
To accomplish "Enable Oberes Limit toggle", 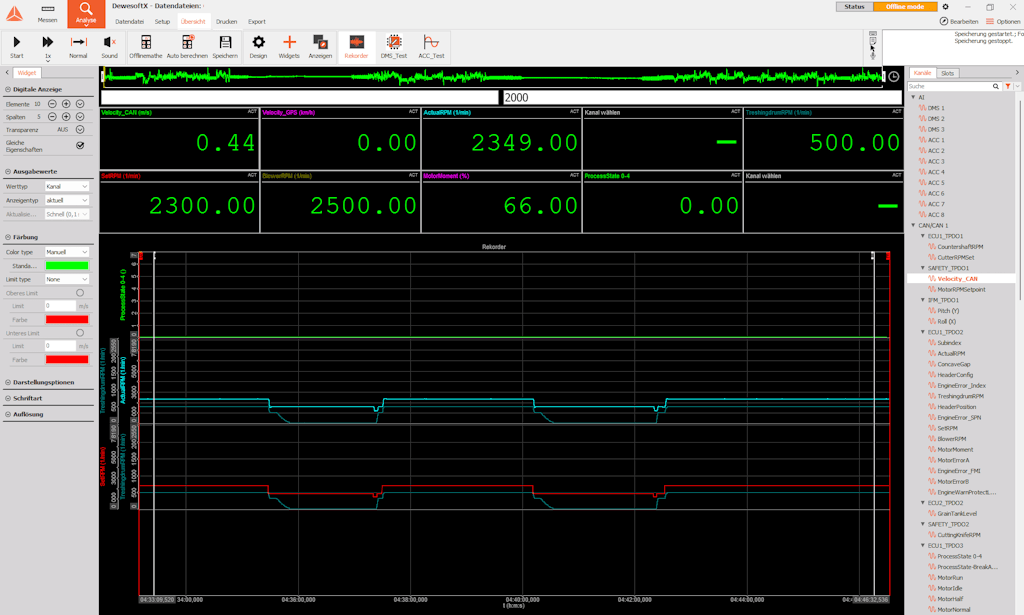I will (80, 293).
